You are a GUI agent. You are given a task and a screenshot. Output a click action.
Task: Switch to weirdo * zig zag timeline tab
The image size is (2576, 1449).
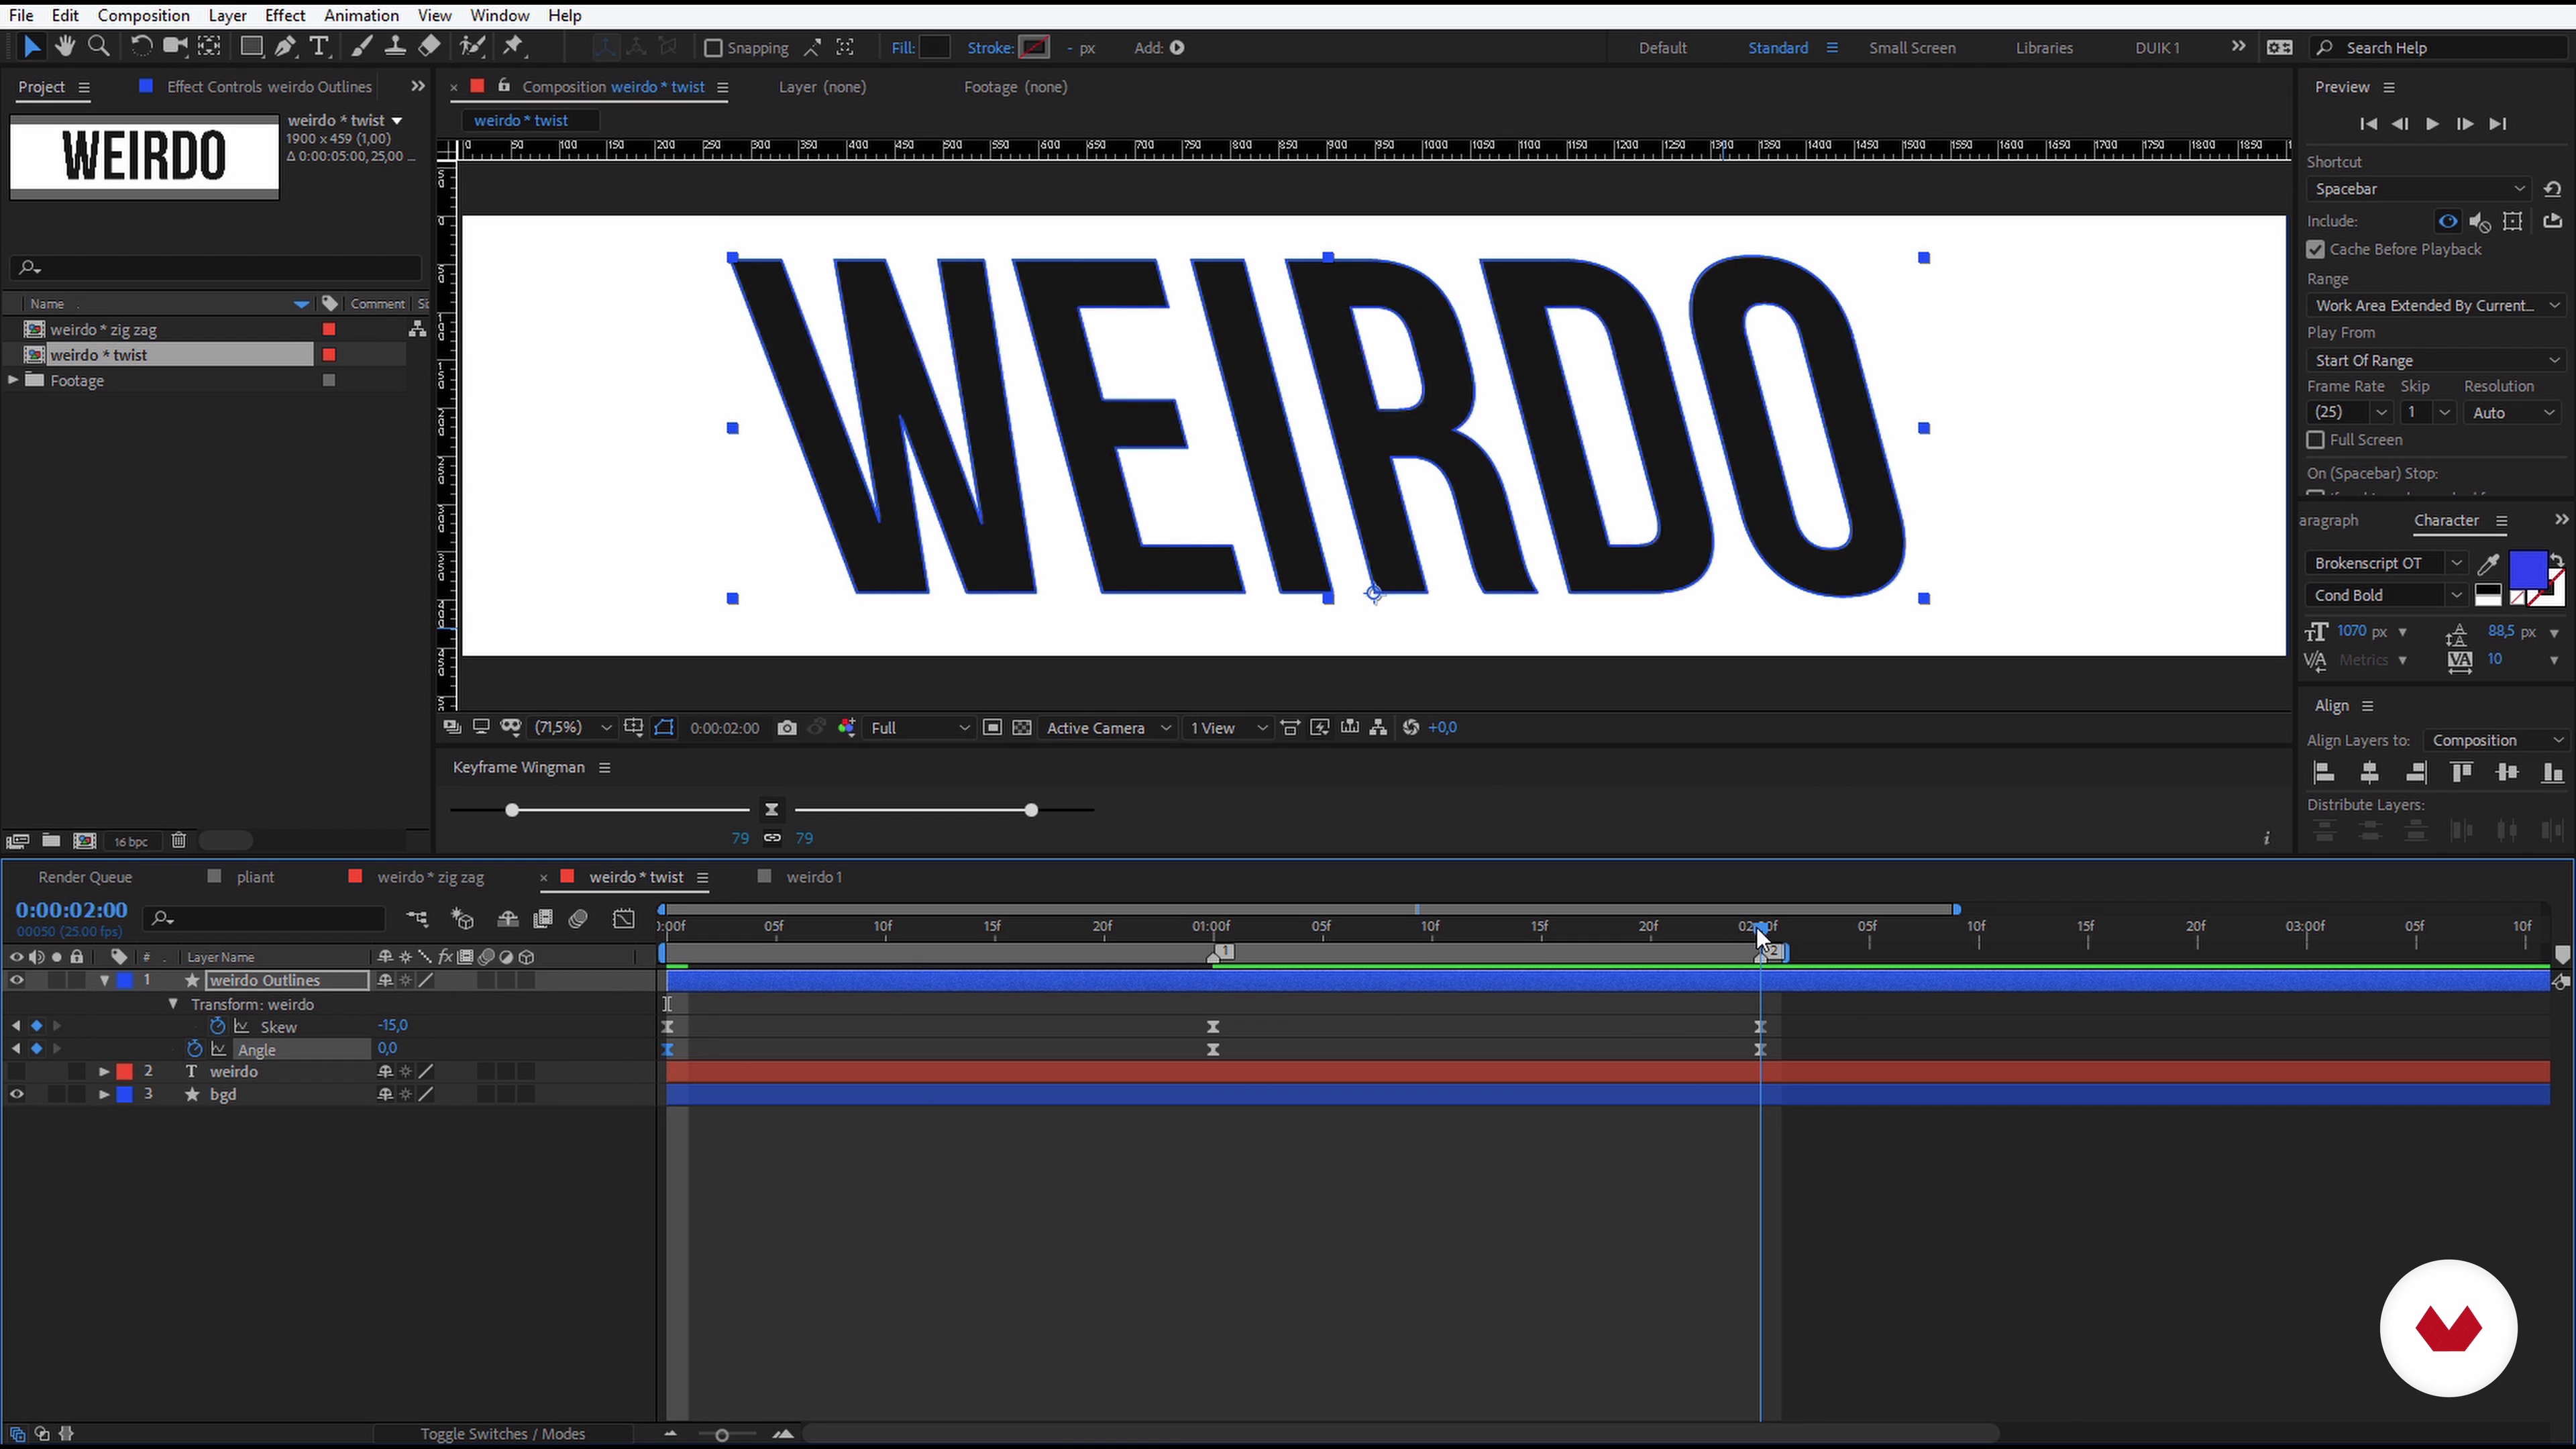coord(430,877)
